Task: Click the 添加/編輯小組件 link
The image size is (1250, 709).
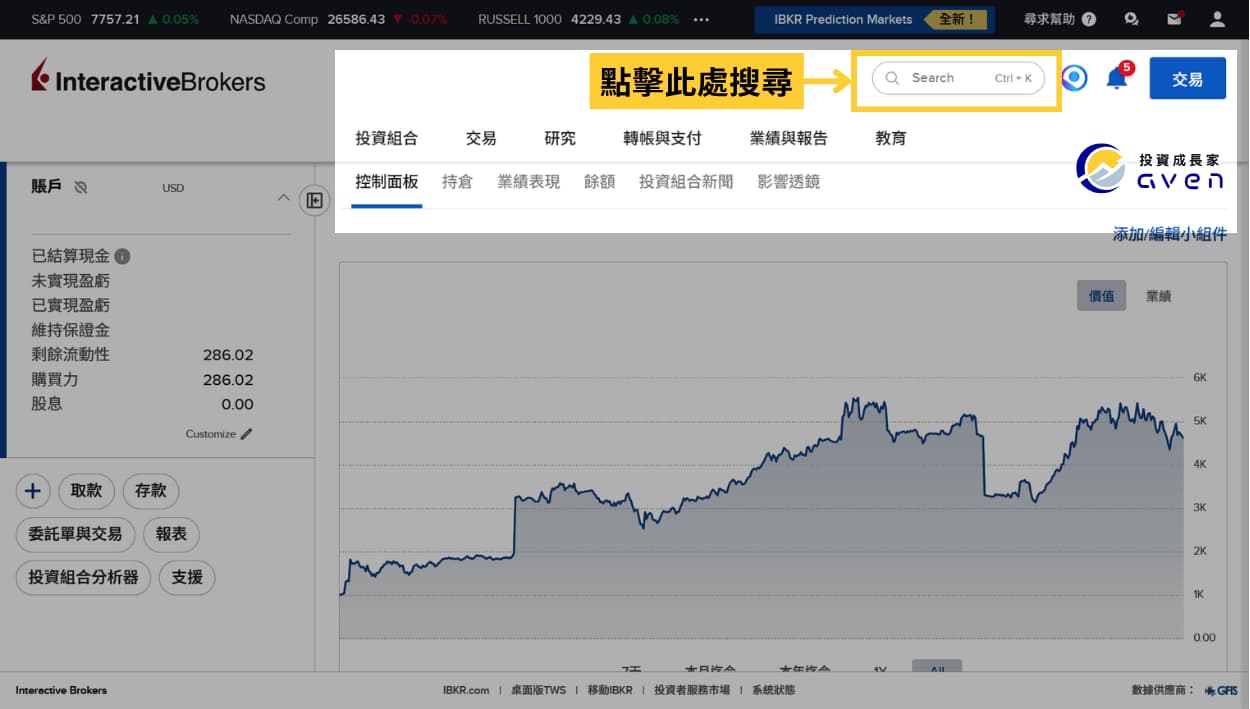Action: [x=1170, y=234]
